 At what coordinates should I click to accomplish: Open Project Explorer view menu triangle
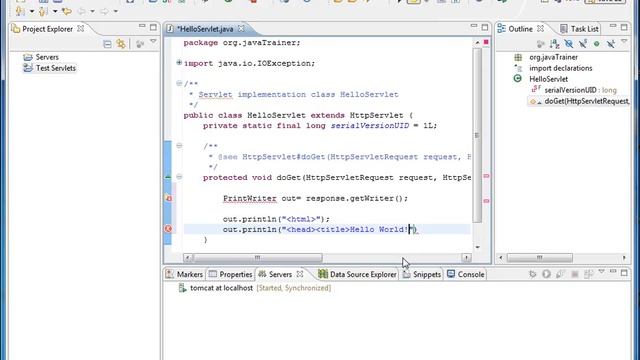153,42
